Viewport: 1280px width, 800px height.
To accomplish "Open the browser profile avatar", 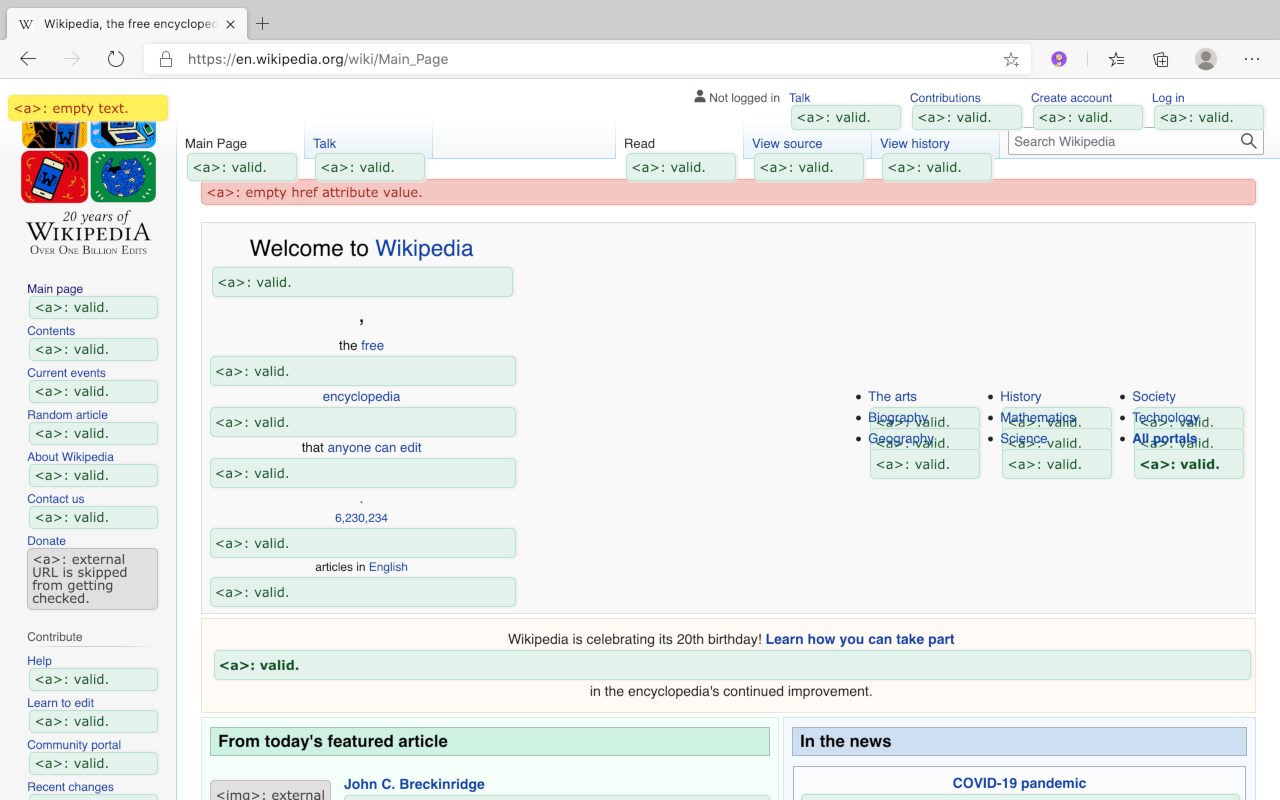I will tap(1206, 59).
